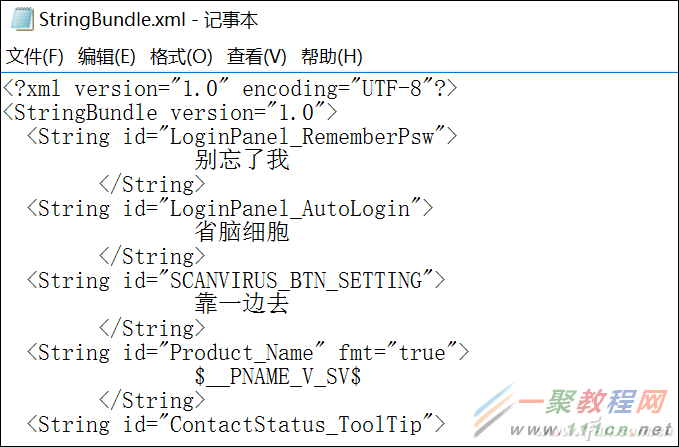The height and width of the screenshot is (447, 679).
Task: Open the 文件(F) menu
Action: point(35,56)
